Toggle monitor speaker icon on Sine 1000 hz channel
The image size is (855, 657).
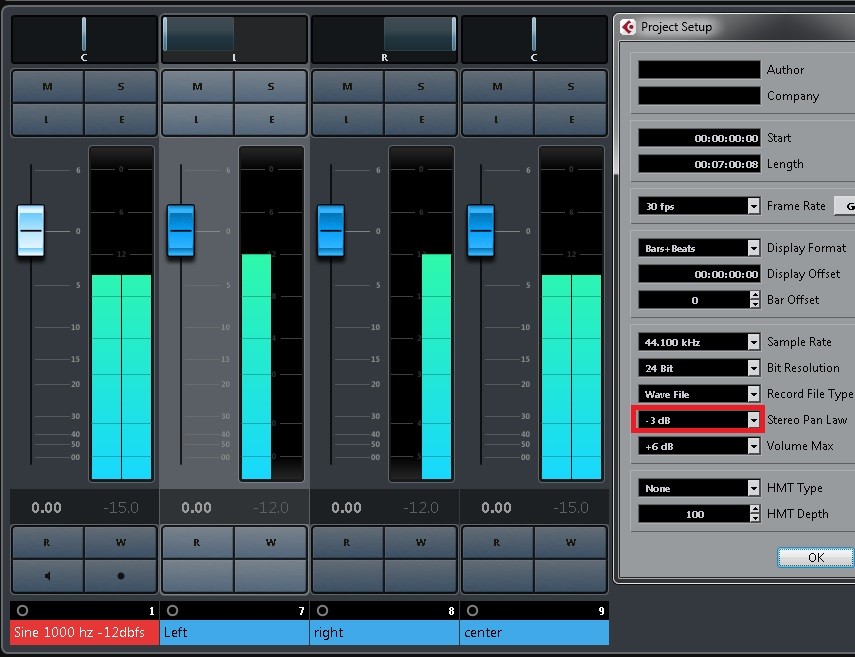pyautogui.click(x=48, y=576)
